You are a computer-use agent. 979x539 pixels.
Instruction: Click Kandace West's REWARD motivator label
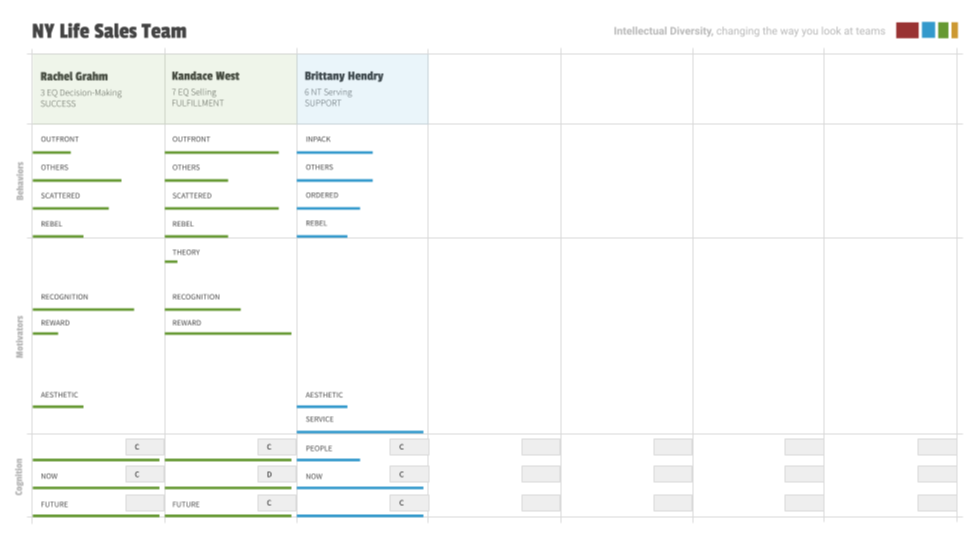186,323
